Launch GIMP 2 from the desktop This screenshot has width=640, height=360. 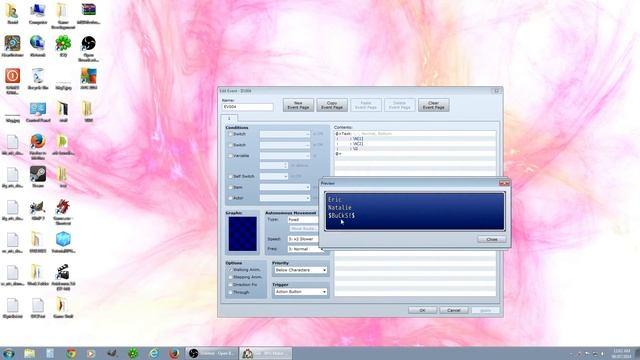[38, 209]
